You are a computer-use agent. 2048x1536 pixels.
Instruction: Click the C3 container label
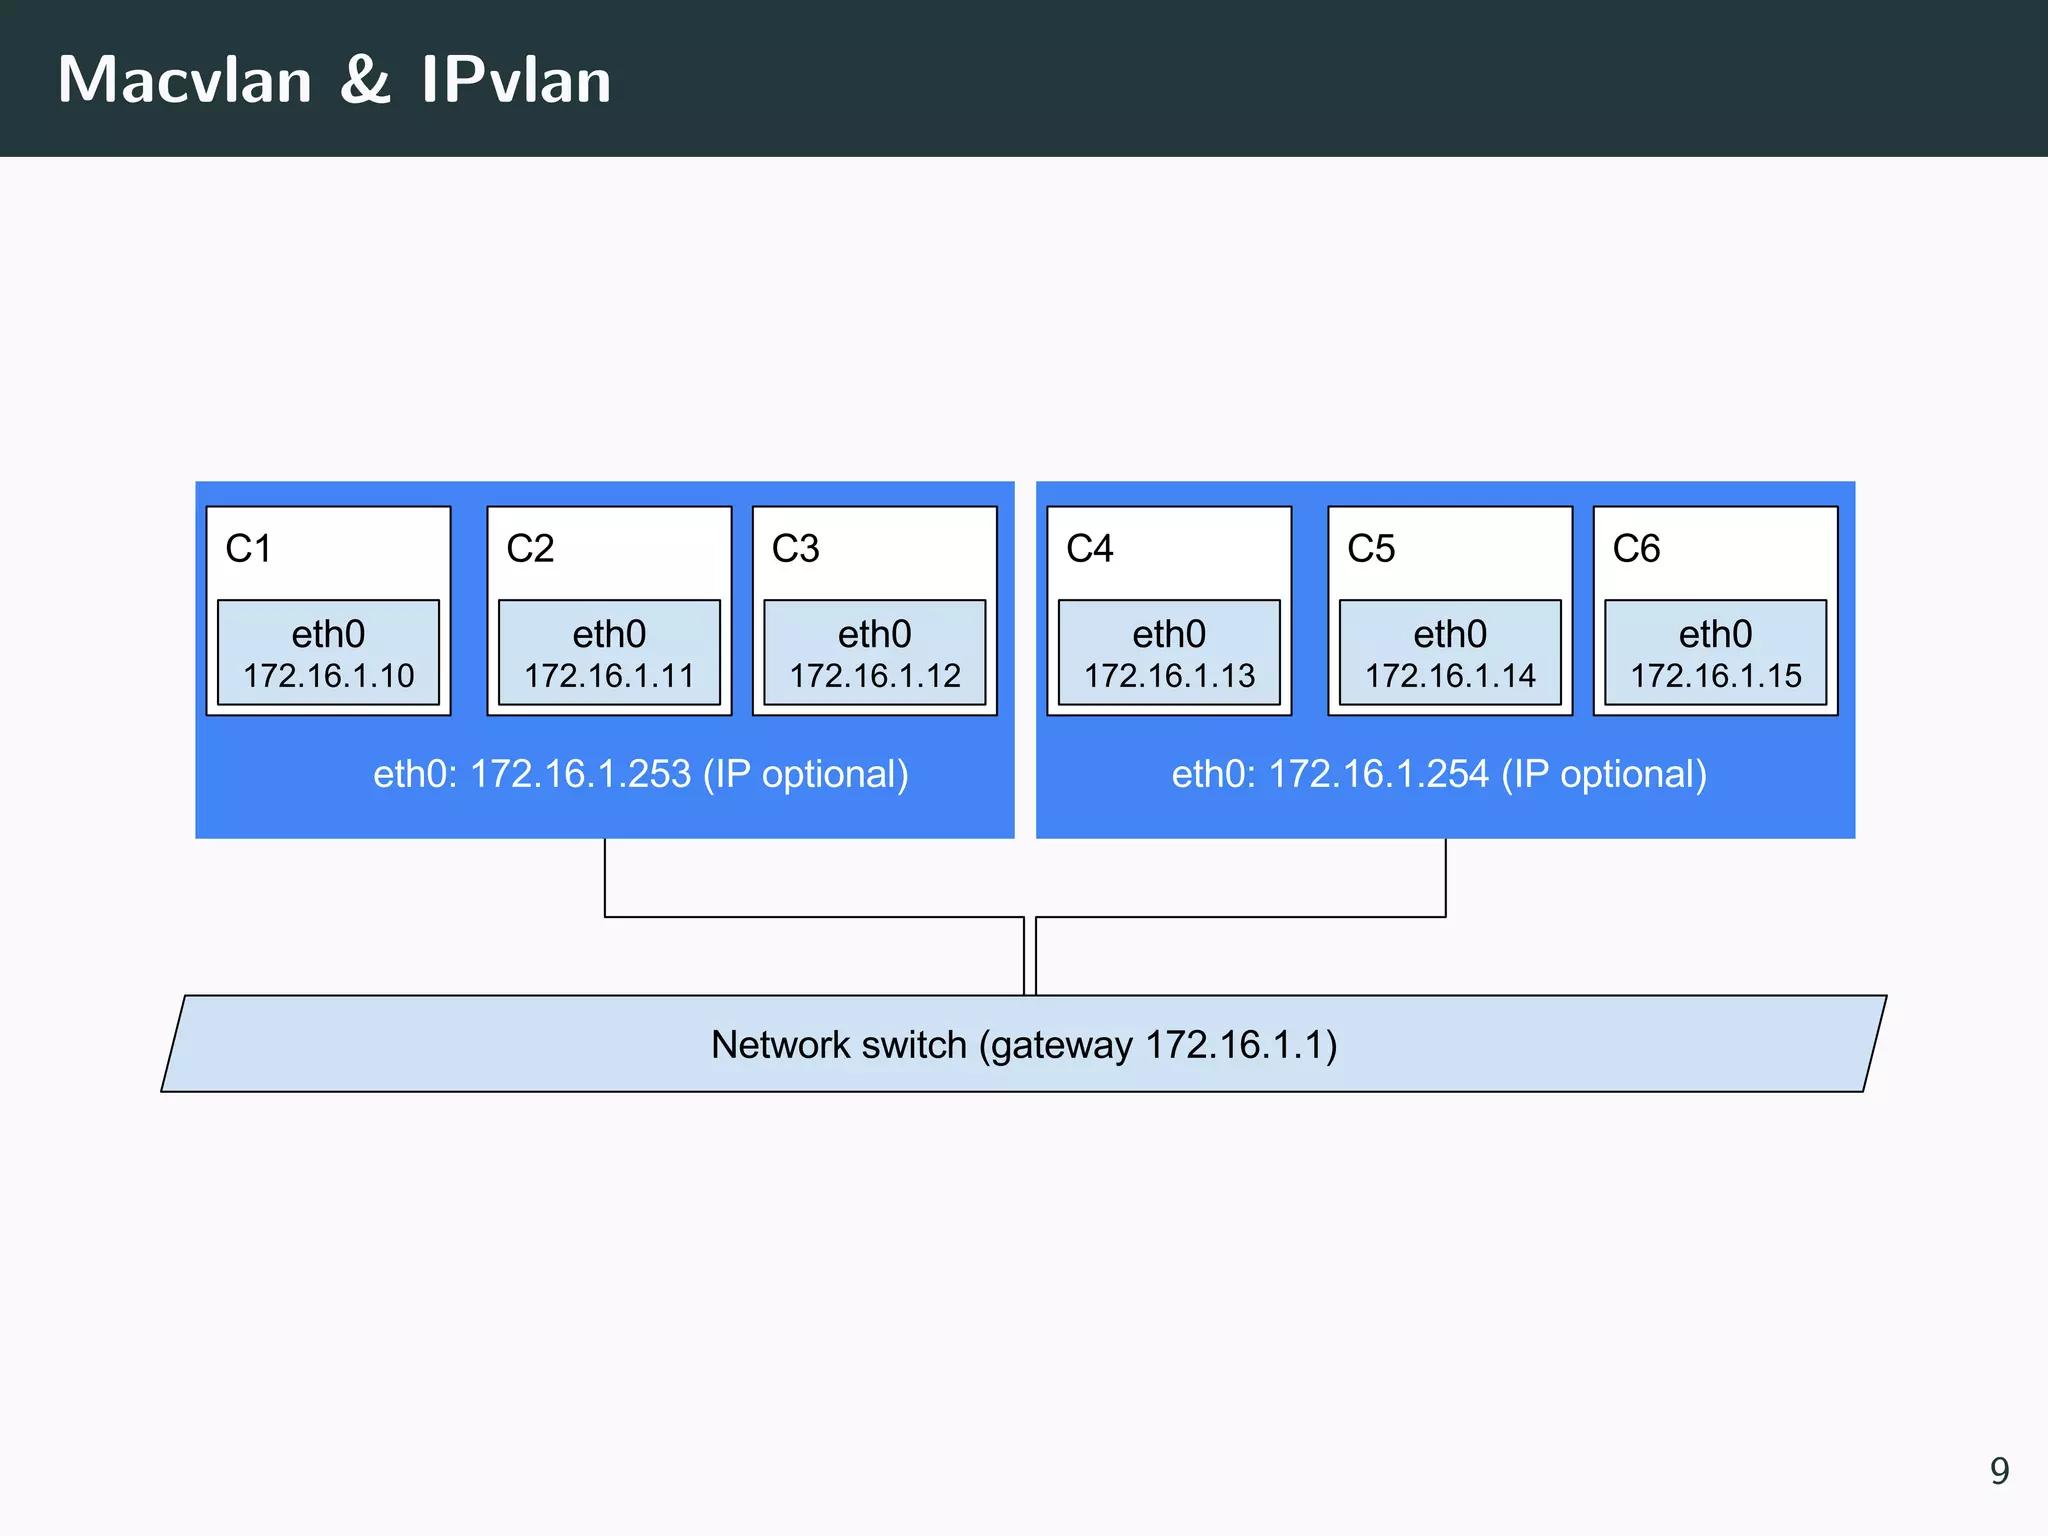coord(795,549)
